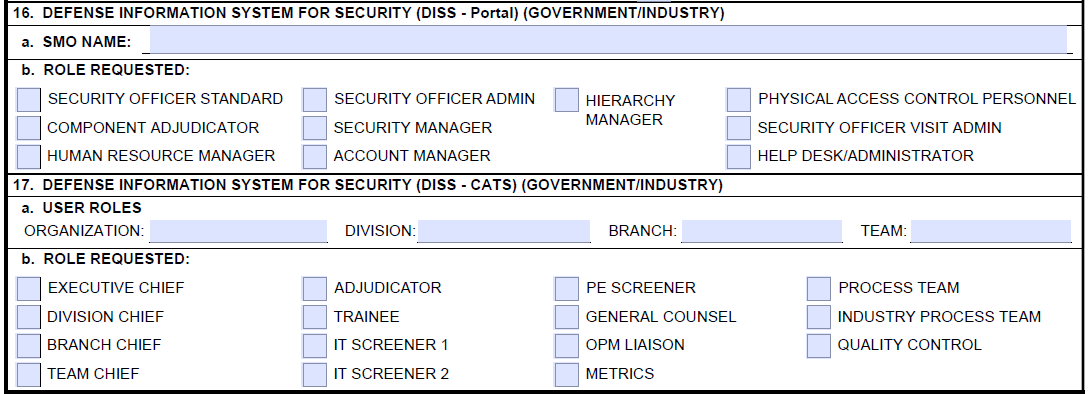
Task: Enable the Adjudicator checkbox
Action: tap(315, 288)
